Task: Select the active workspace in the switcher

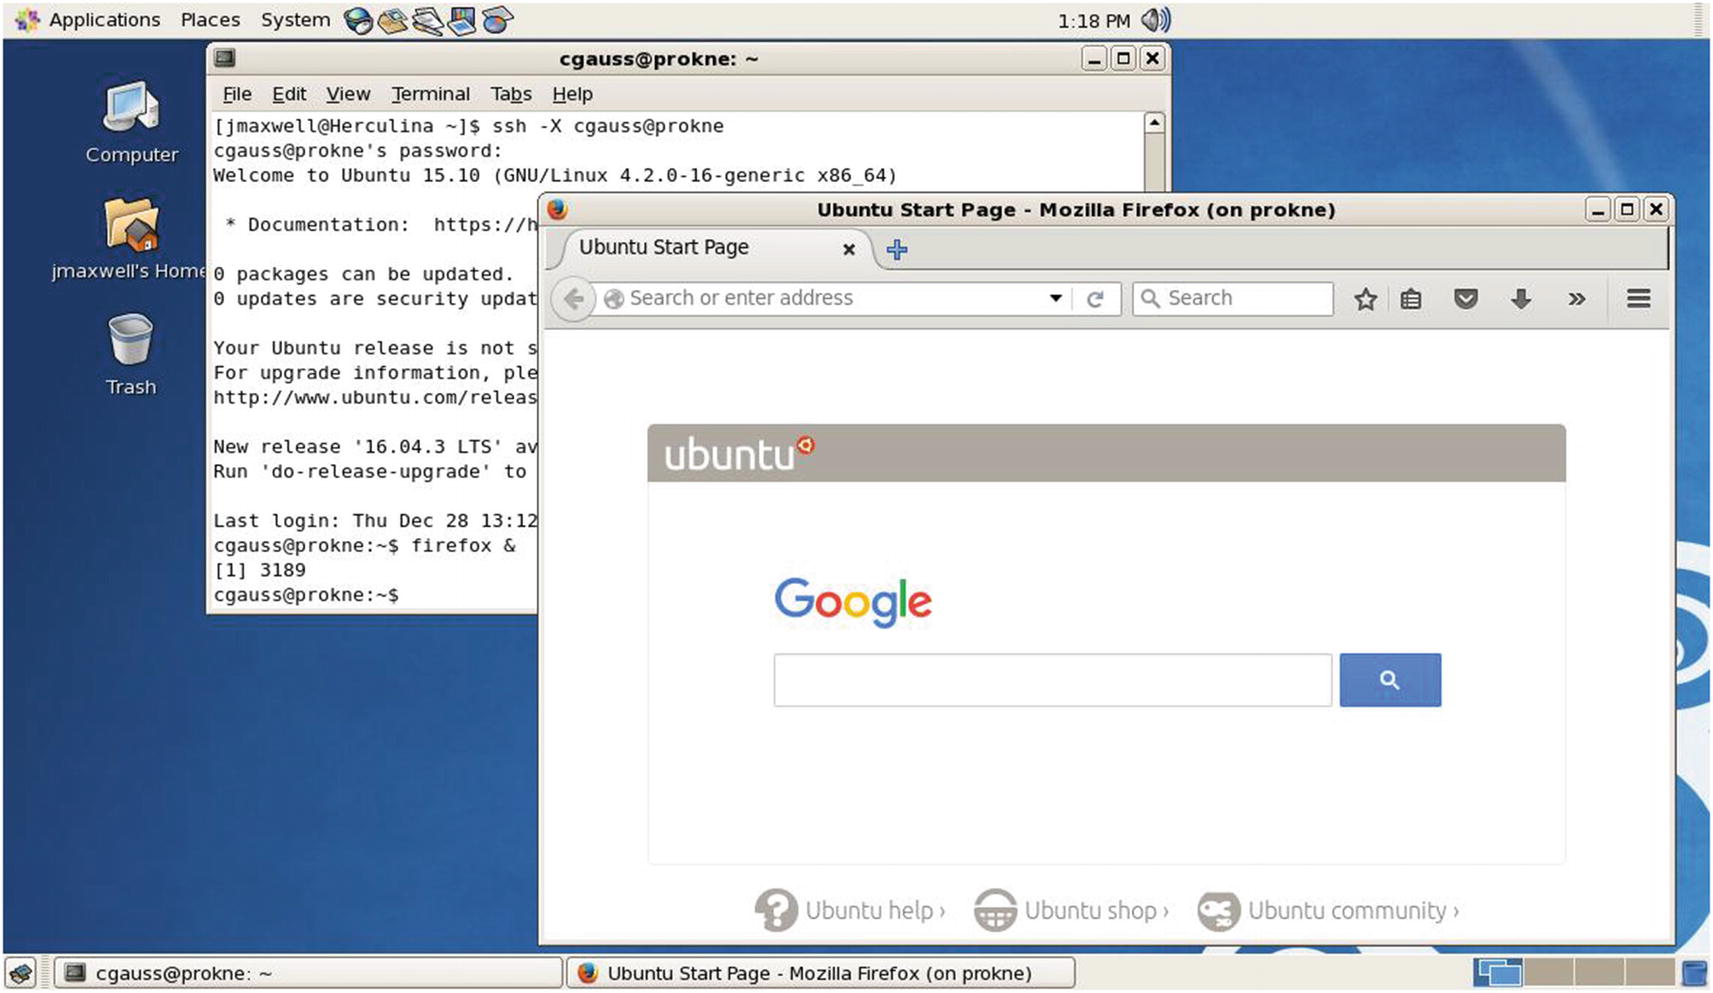Action: pos(1498,973)
